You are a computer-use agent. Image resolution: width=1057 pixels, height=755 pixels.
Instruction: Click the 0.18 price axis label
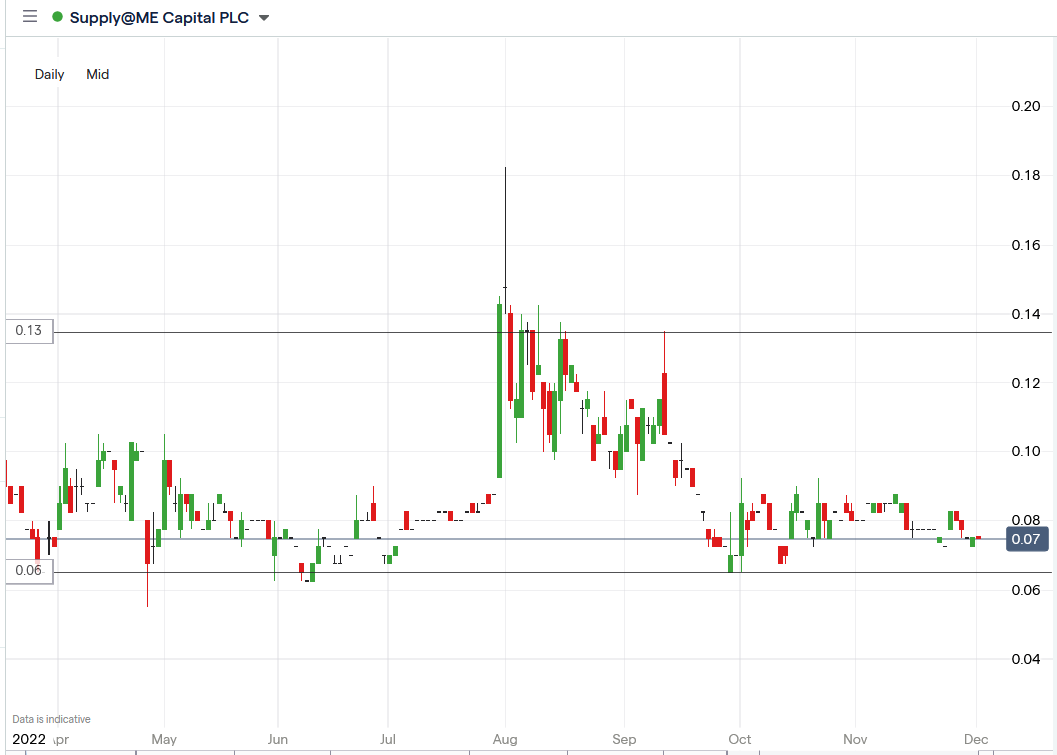tap(1026, 175)
